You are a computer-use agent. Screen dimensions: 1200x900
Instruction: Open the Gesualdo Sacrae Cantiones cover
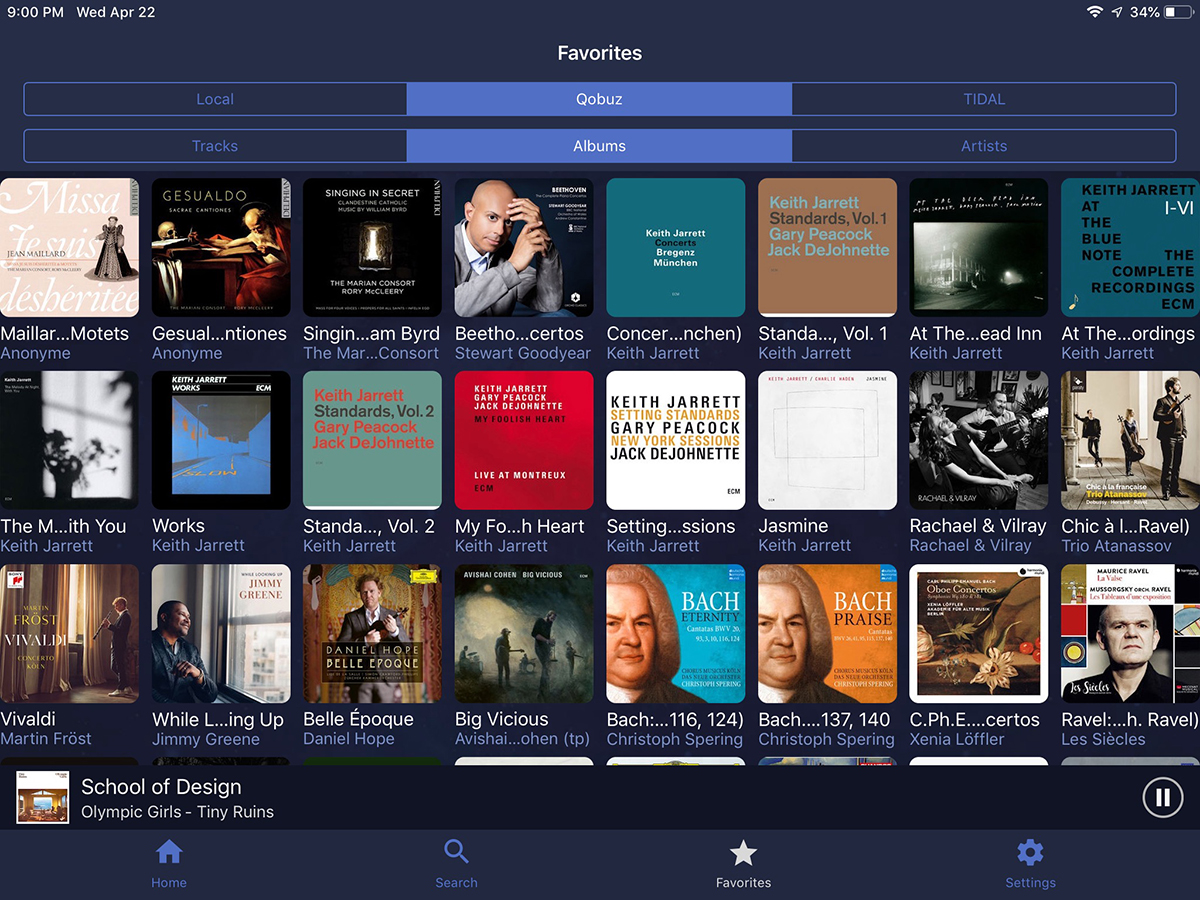click(x=221, y=248)
